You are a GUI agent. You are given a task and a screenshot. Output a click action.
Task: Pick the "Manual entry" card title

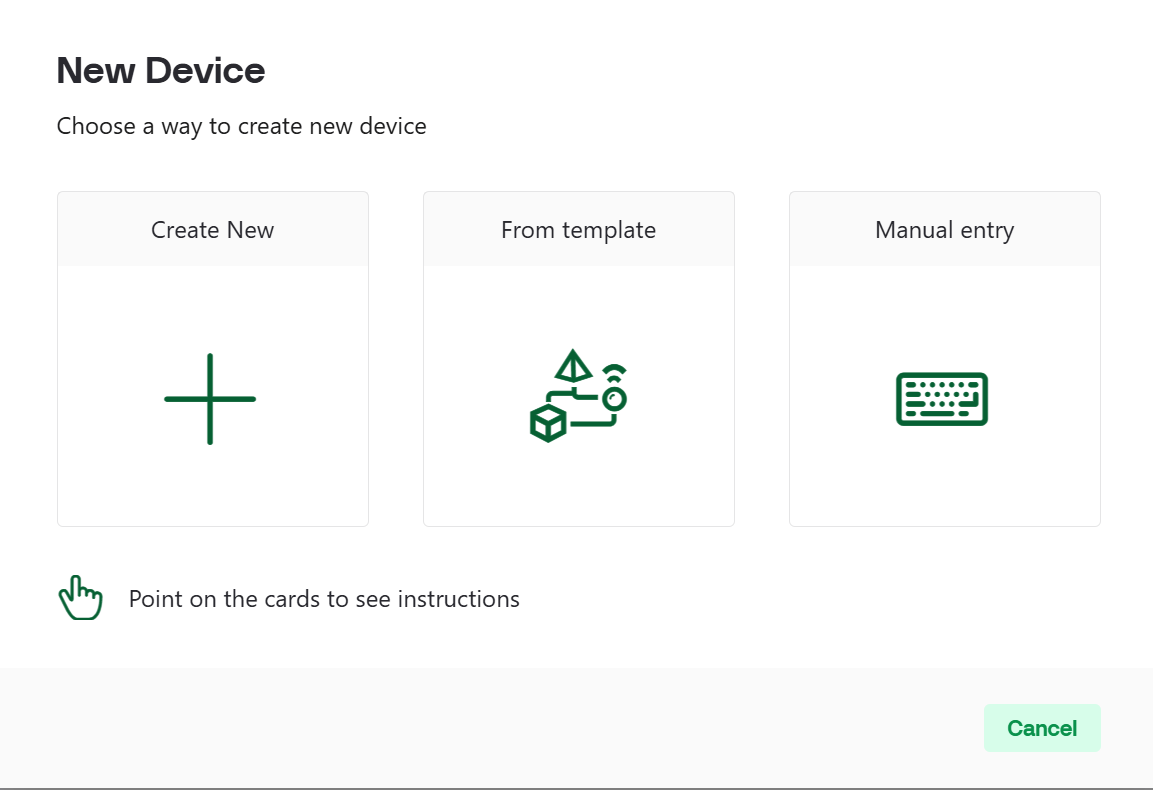tap(944, 230)
